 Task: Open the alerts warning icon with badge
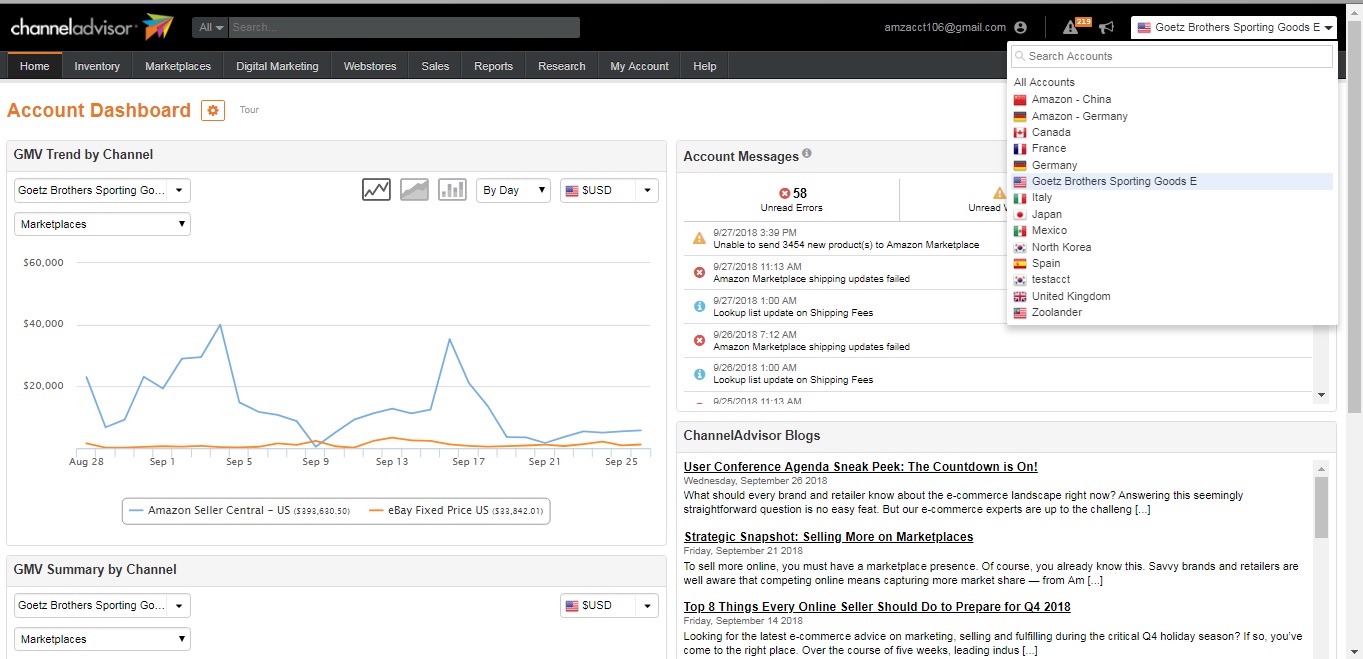(1072, 27)
